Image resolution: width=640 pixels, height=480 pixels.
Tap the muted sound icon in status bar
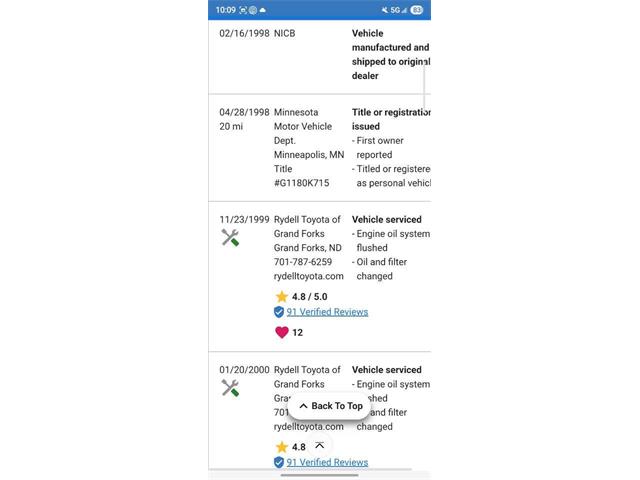pyautogui.click(x=384, y=10)
